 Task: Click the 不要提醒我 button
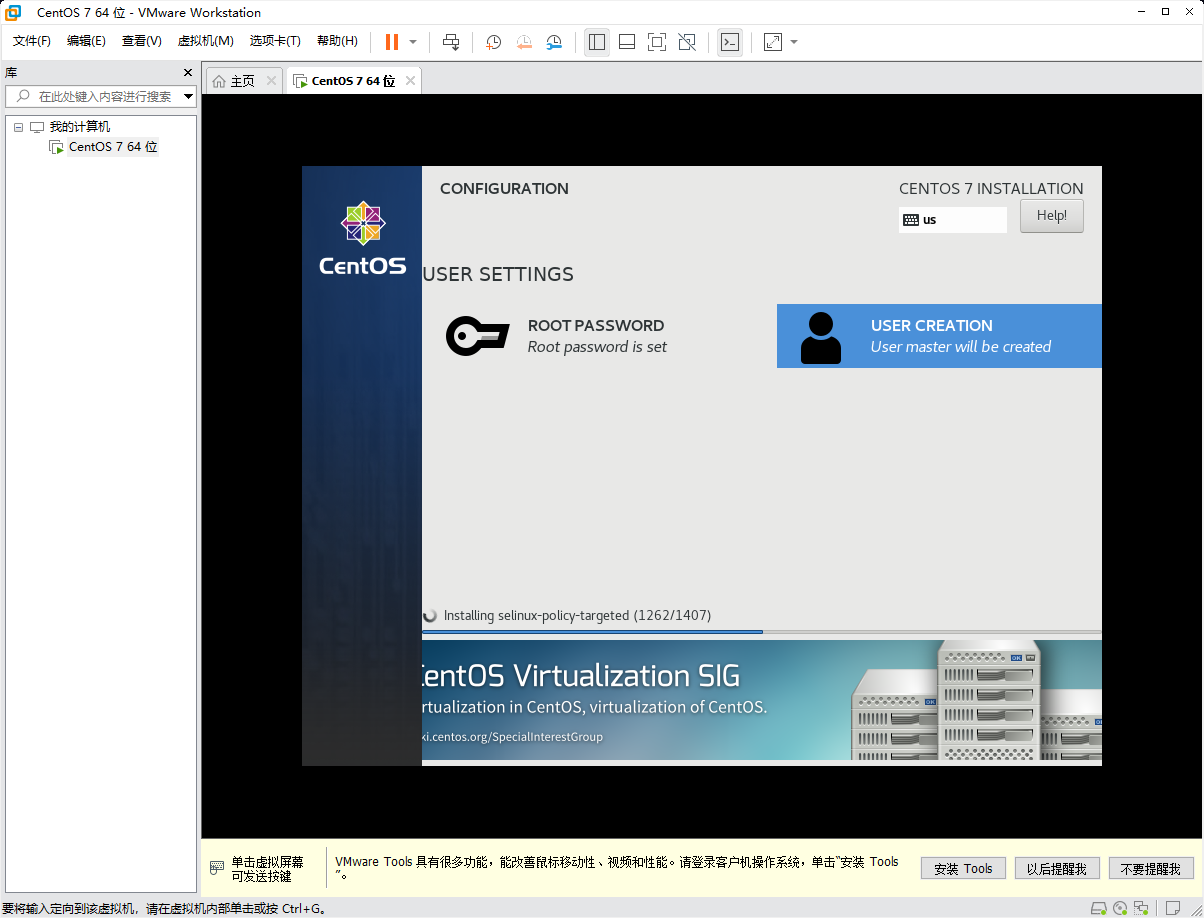pyautogui.click(x=1151, y=869)
